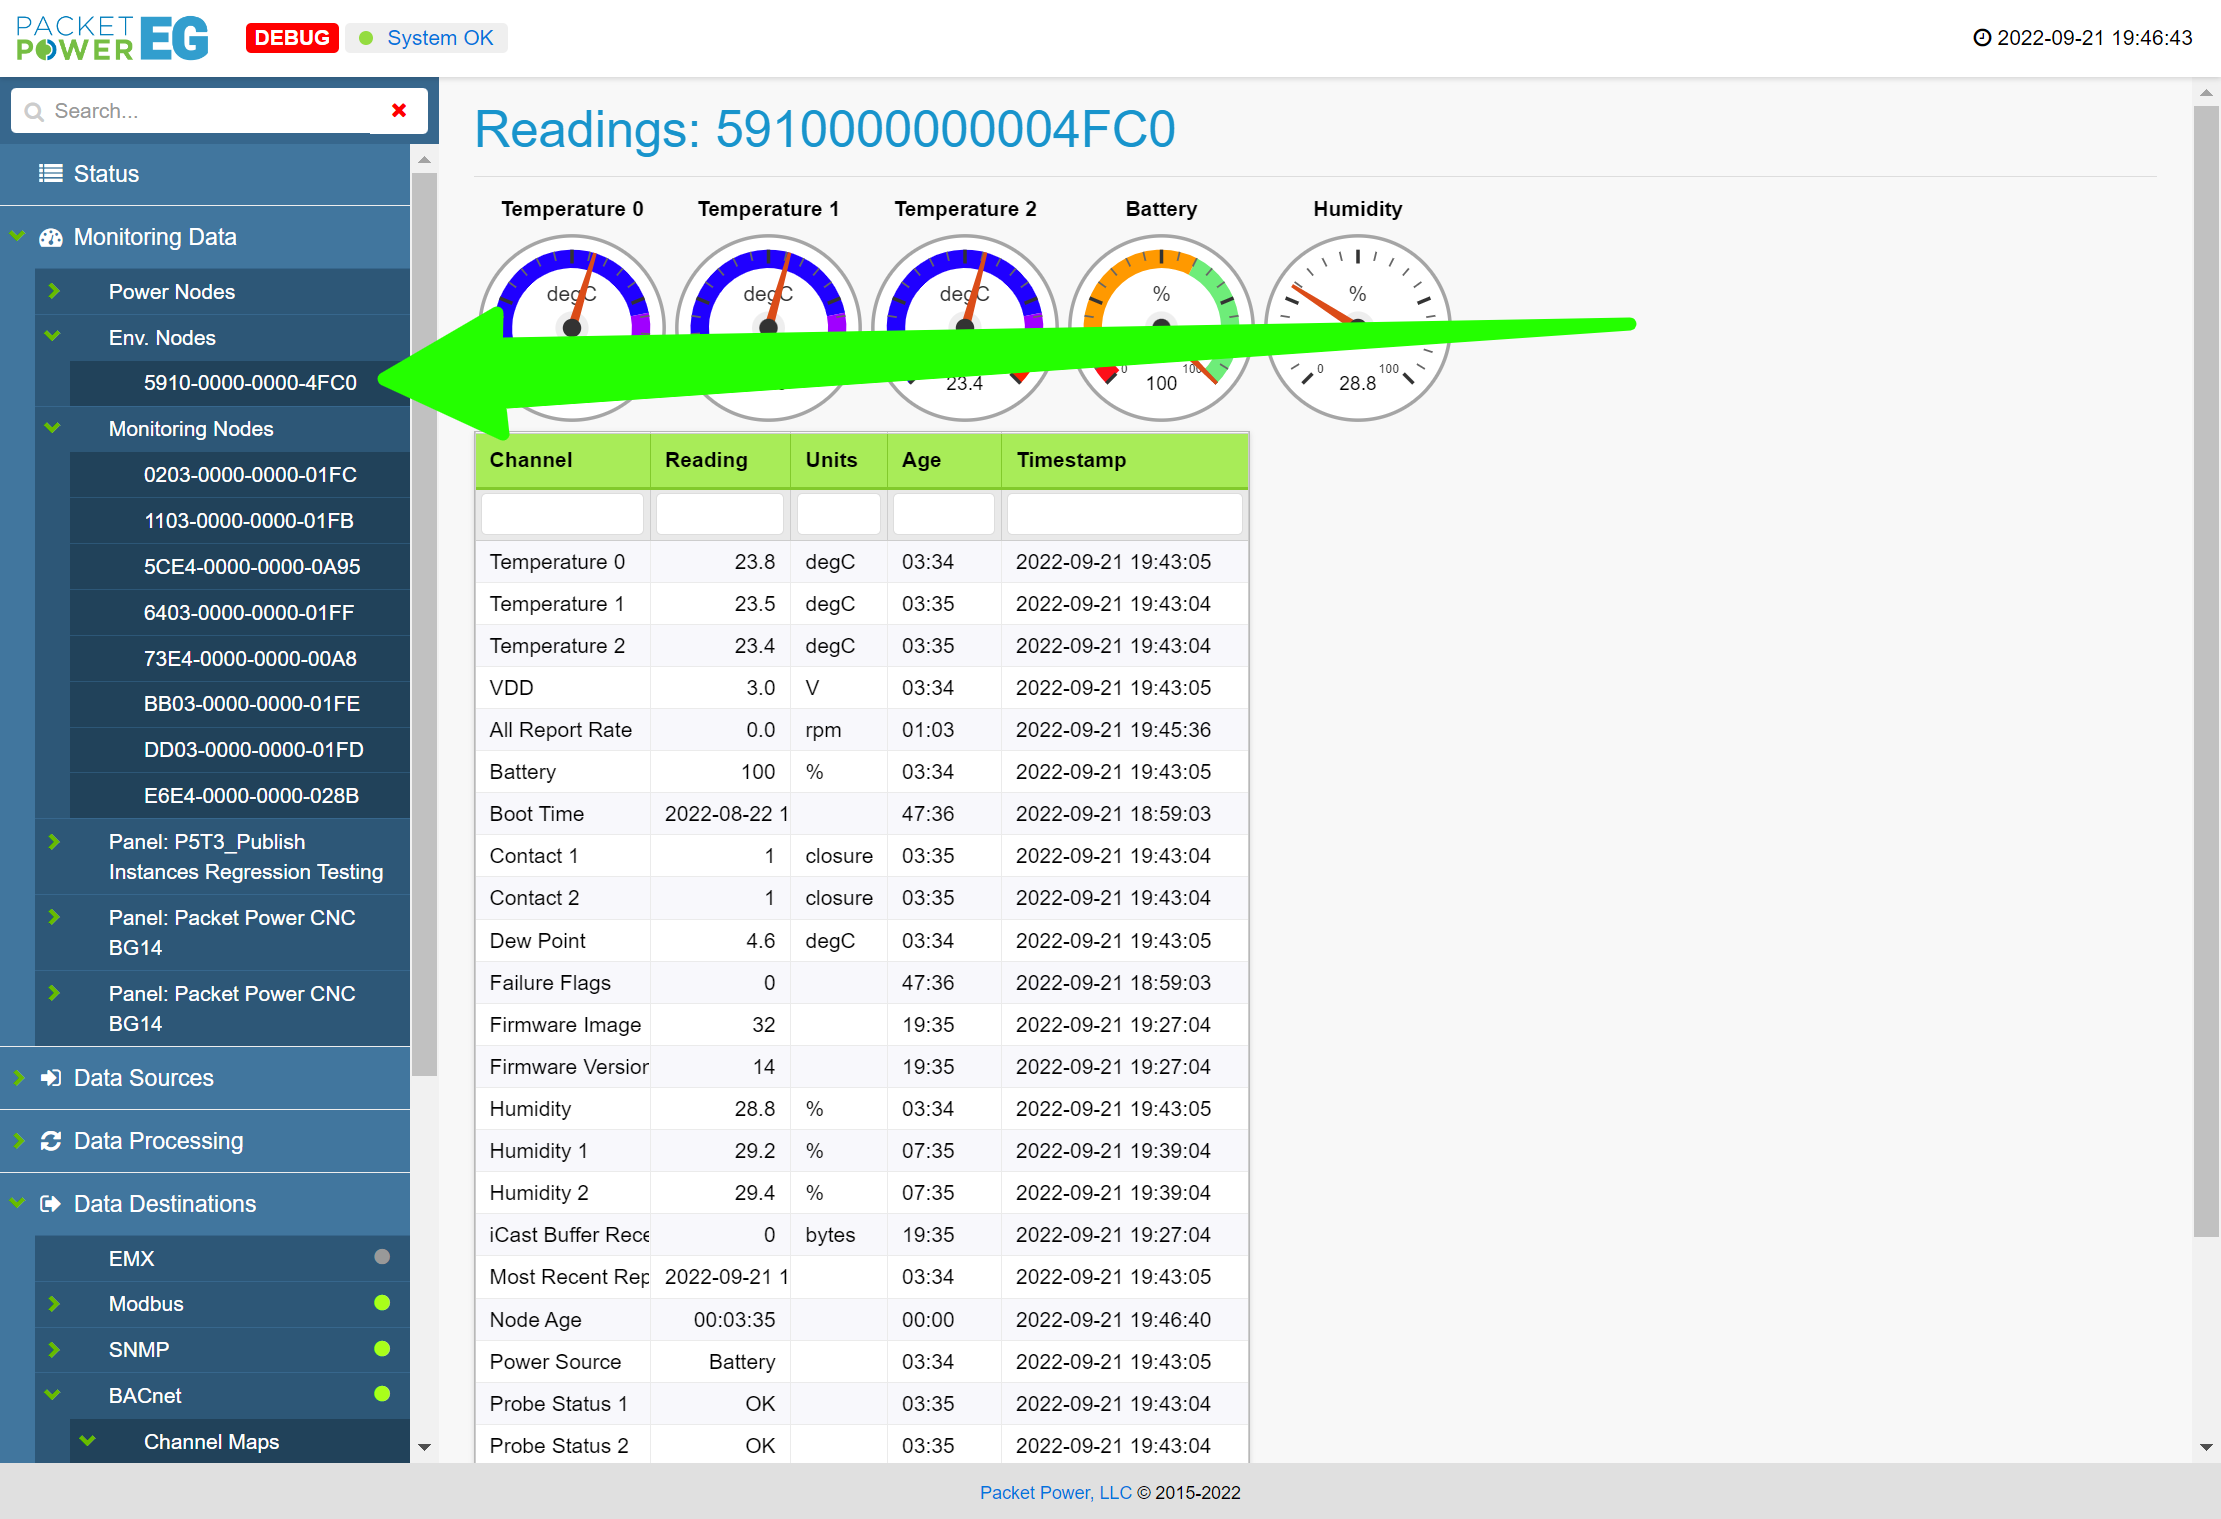Open the Packet Power, LLC link
The width and height of the screenshot is (2221, 1519).
point(1055,1492)
